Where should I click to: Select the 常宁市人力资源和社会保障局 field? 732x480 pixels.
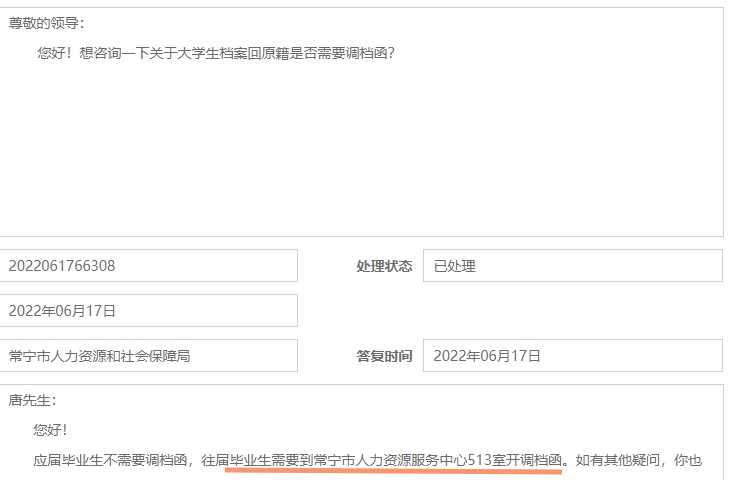point(148,356)
